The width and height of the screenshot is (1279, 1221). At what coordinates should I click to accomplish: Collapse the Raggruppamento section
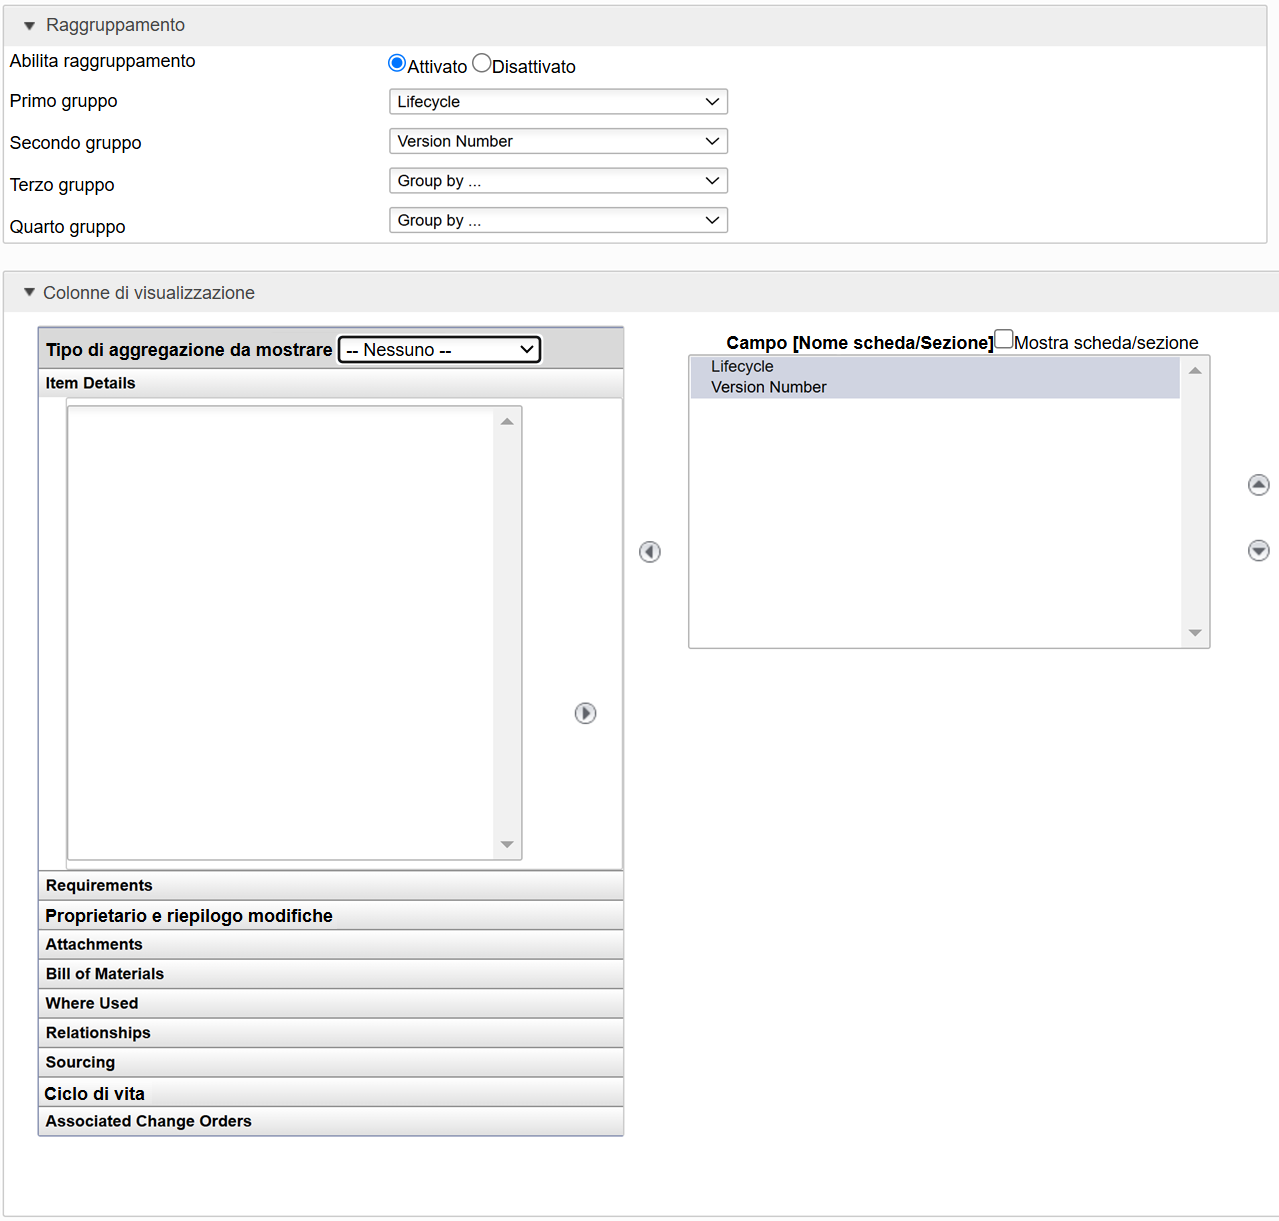[28, 25]
